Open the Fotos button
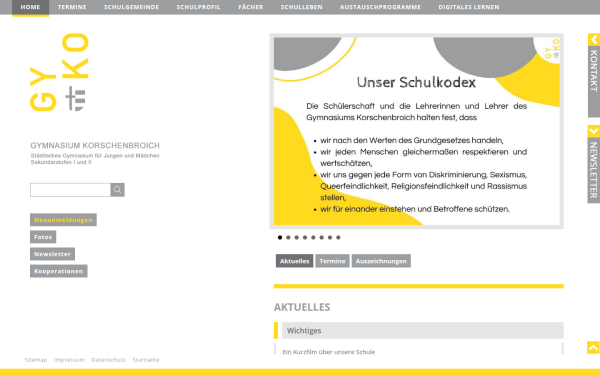The image size is (600, 375). 43,237
